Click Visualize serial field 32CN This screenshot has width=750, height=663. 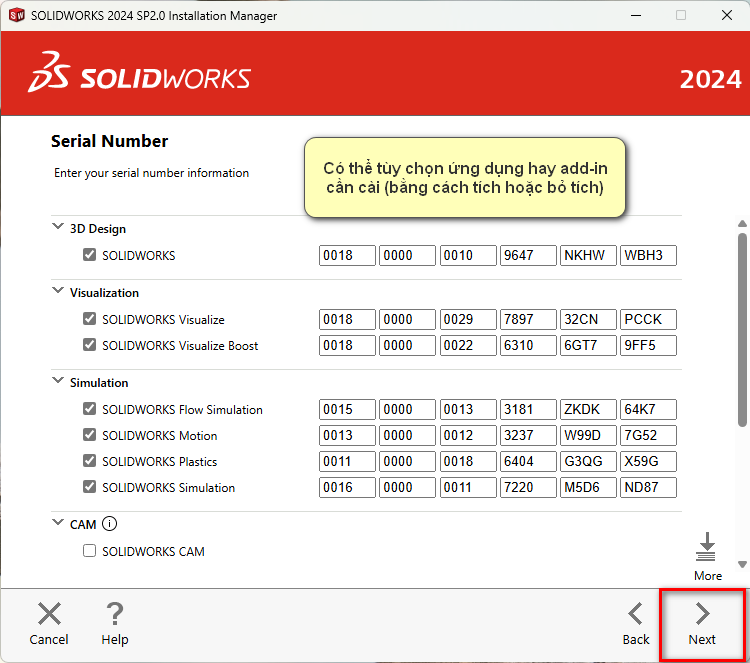[x=588, y=319]
